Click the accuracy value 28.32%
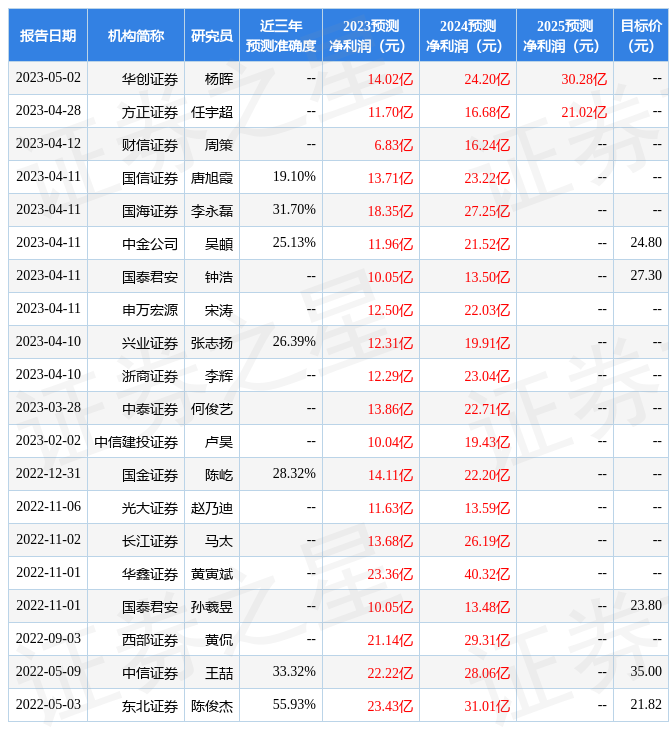 click(x=294, y=474)
